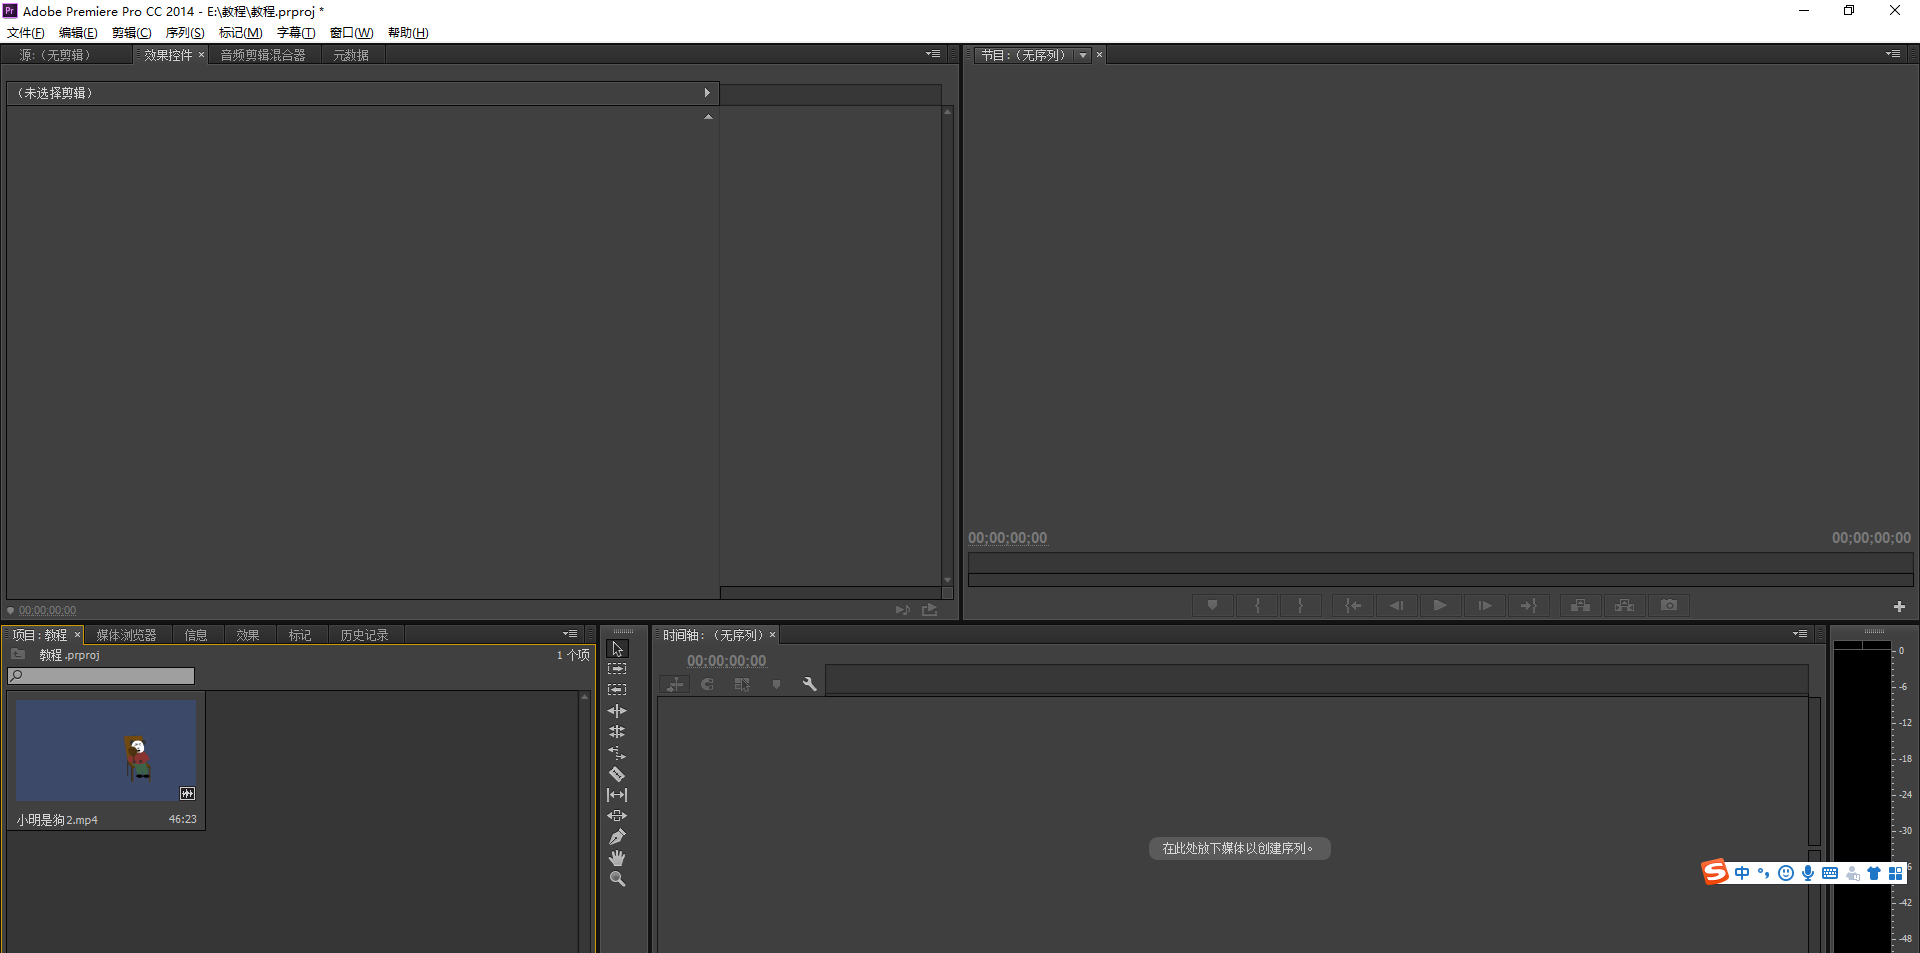Open Program monitor panel menu
The width and height of the screenshot is (1920, 953).
point(1893,54)
